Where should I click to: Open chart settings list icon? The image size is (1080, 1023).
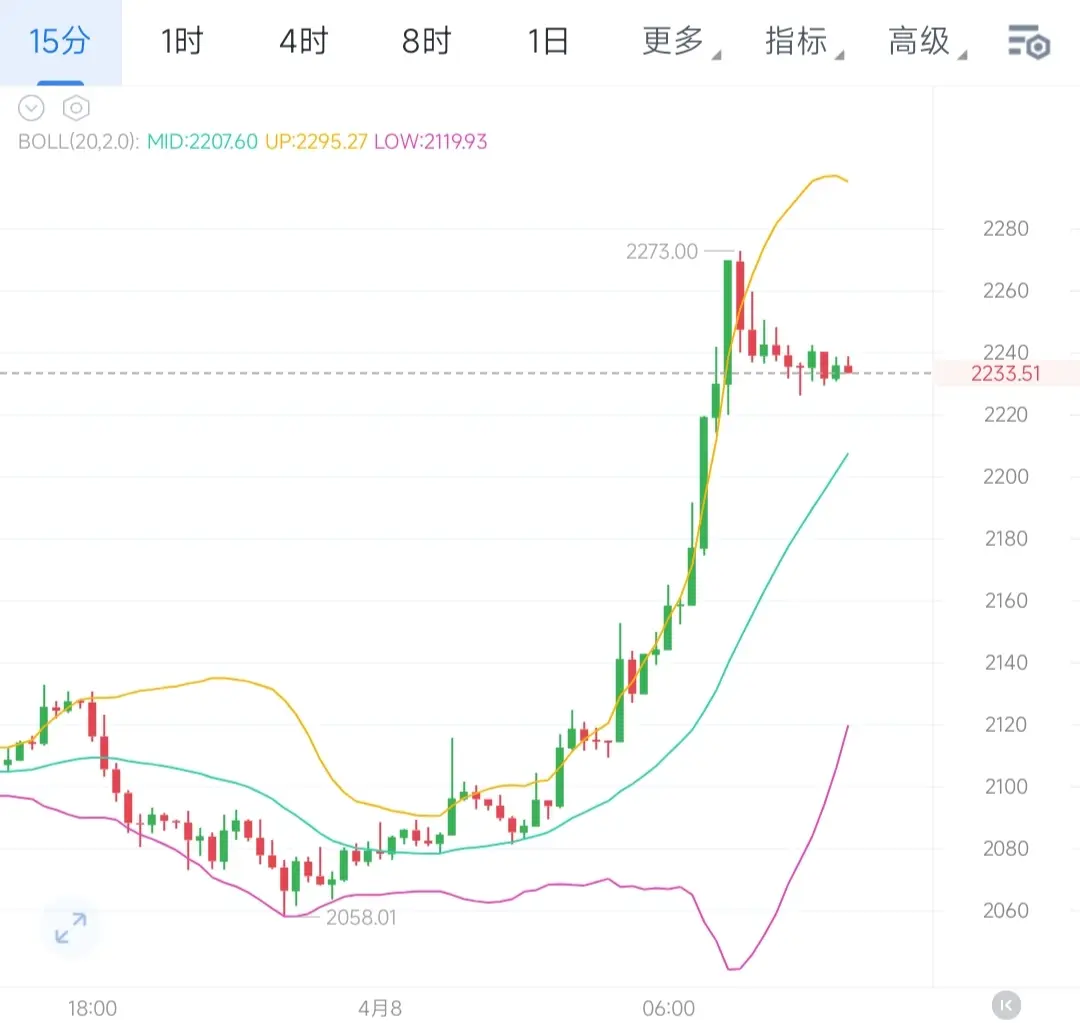tap(1028, 42)
